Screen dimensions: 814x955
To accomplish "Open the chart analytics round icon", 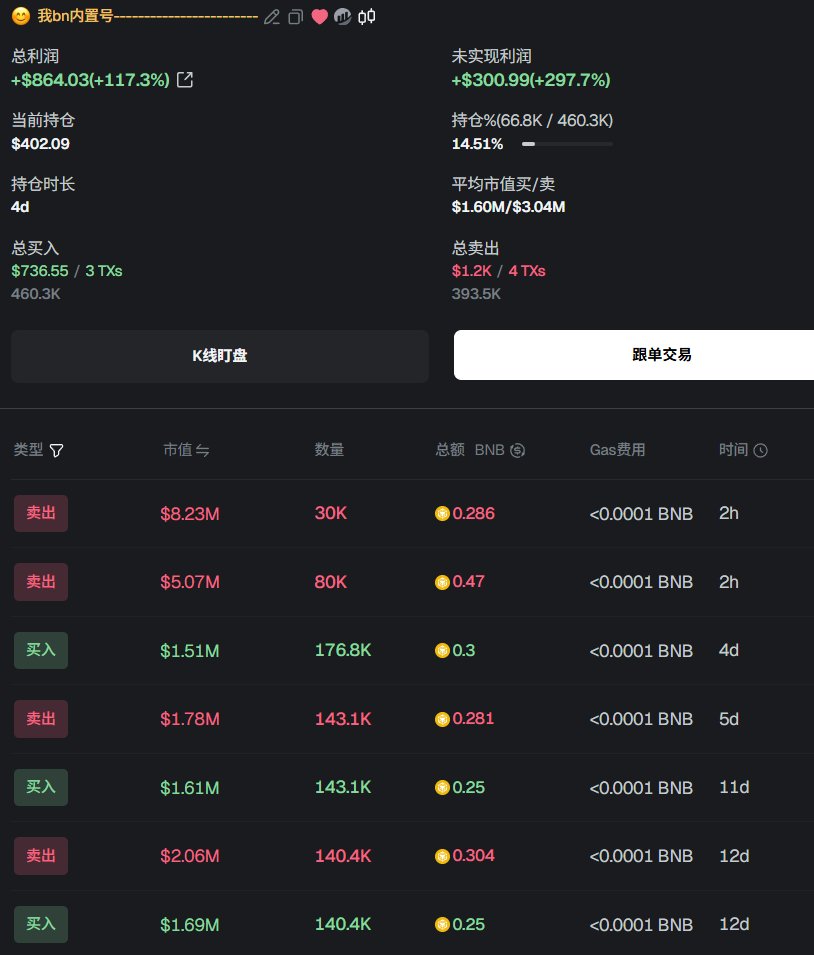I will tap(342, 17).
